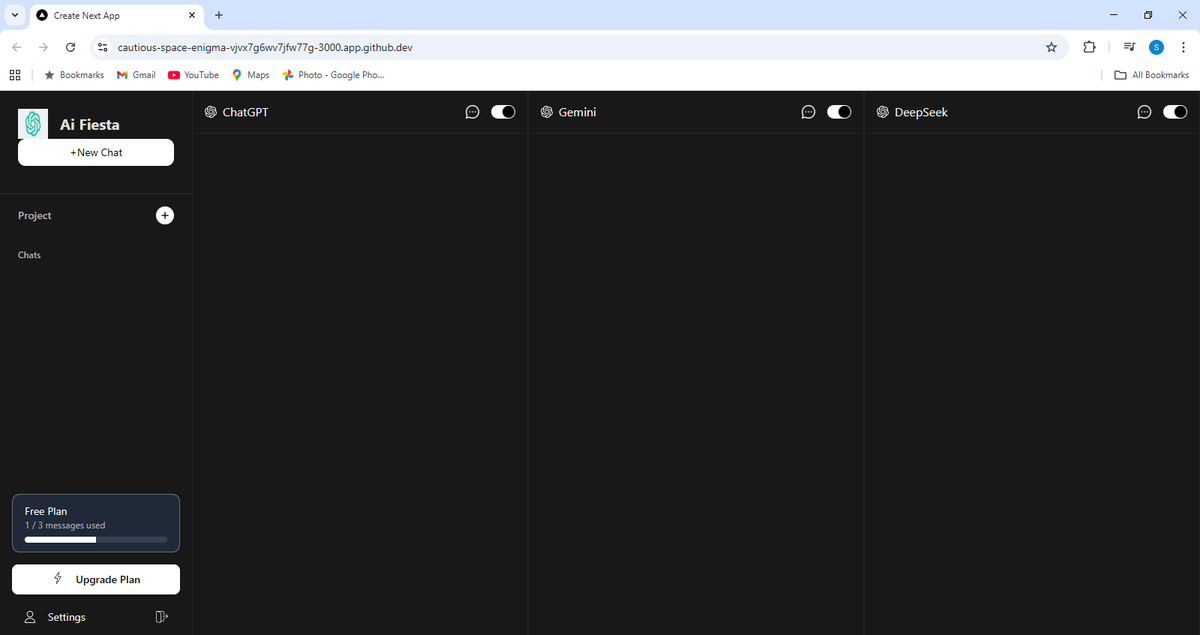Image resolution: width=1200 pixels, height=635 pixels.
Task: Reload the page in Chrome
Action: click(x=70, y=47)
